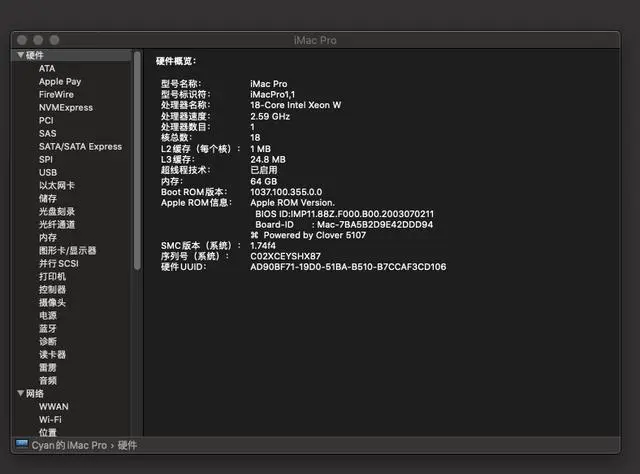
Task: Select 以太网卡 in the sidebar
Action: (57, 185)
